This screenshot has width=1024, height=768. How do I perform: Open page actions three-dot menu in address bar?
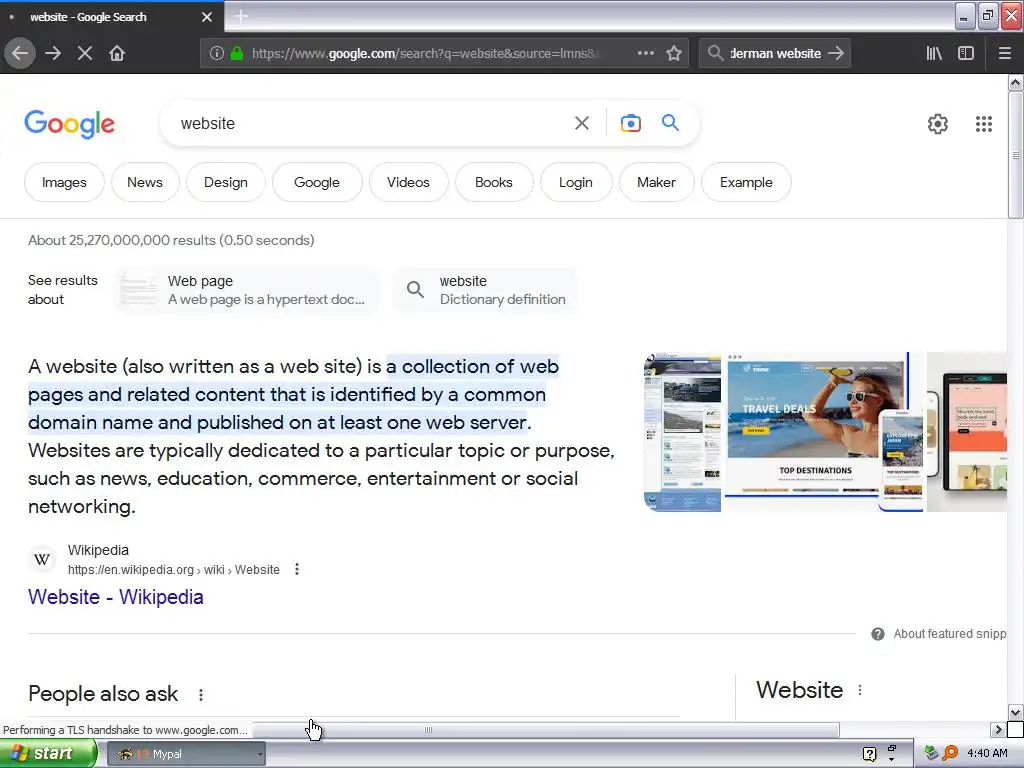coord(646,54)
